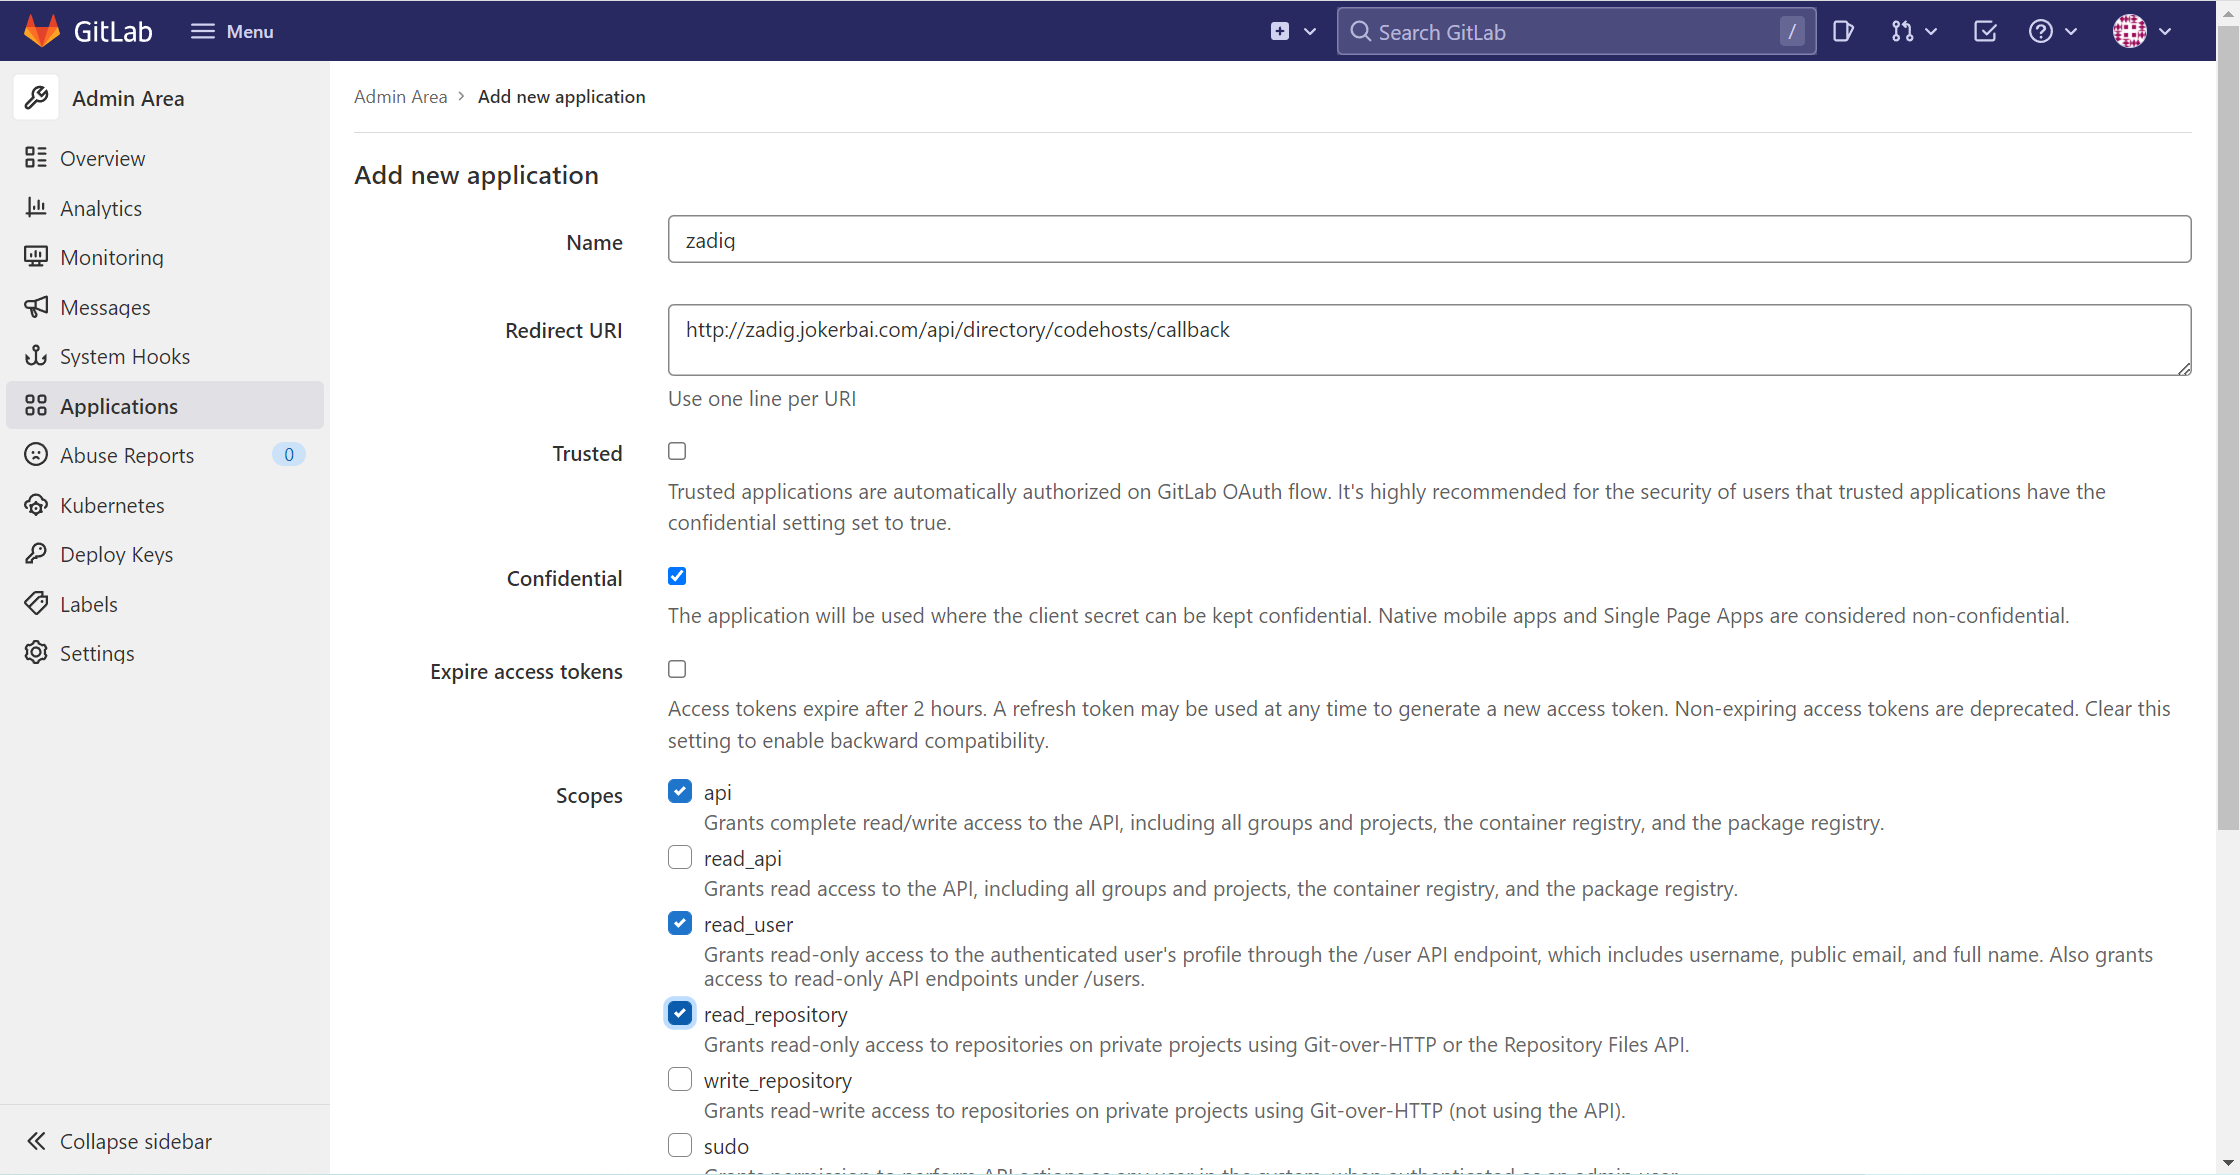The height and width of the screenshot is (1175, 2240).
Task: Click the Monitoring monitor icon
Action: tap(36, 257)
